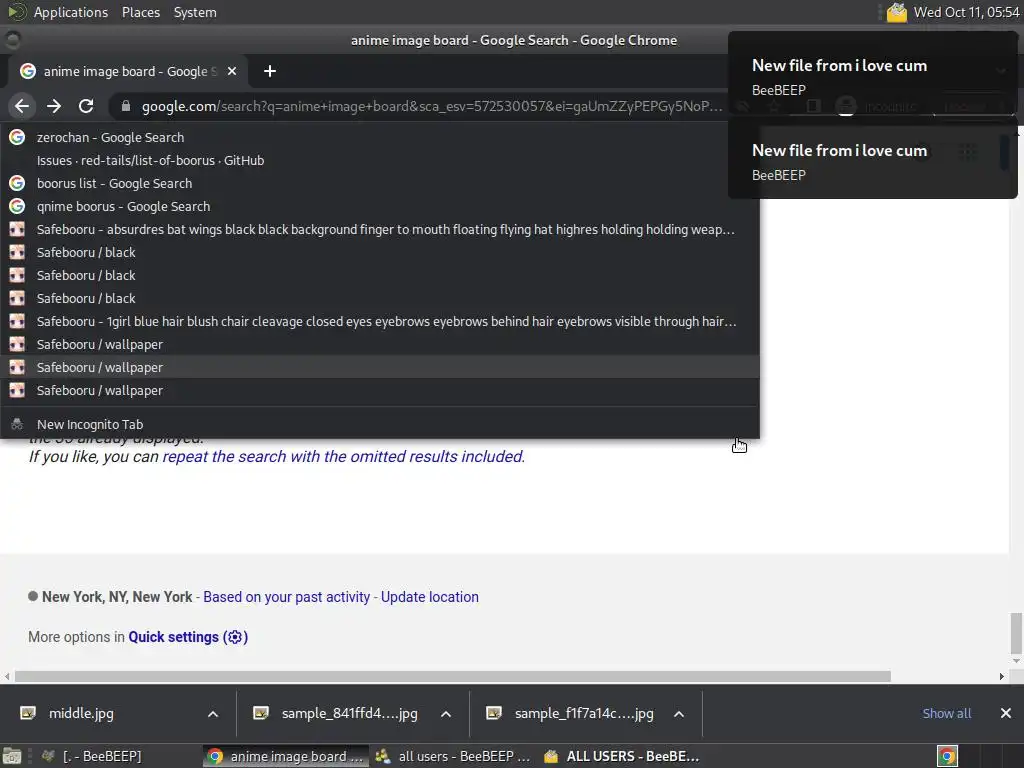Close the downloads bar
The height and width of the screenshot is (768, 1024).
pyautogui.click(x=1006, y=713)
